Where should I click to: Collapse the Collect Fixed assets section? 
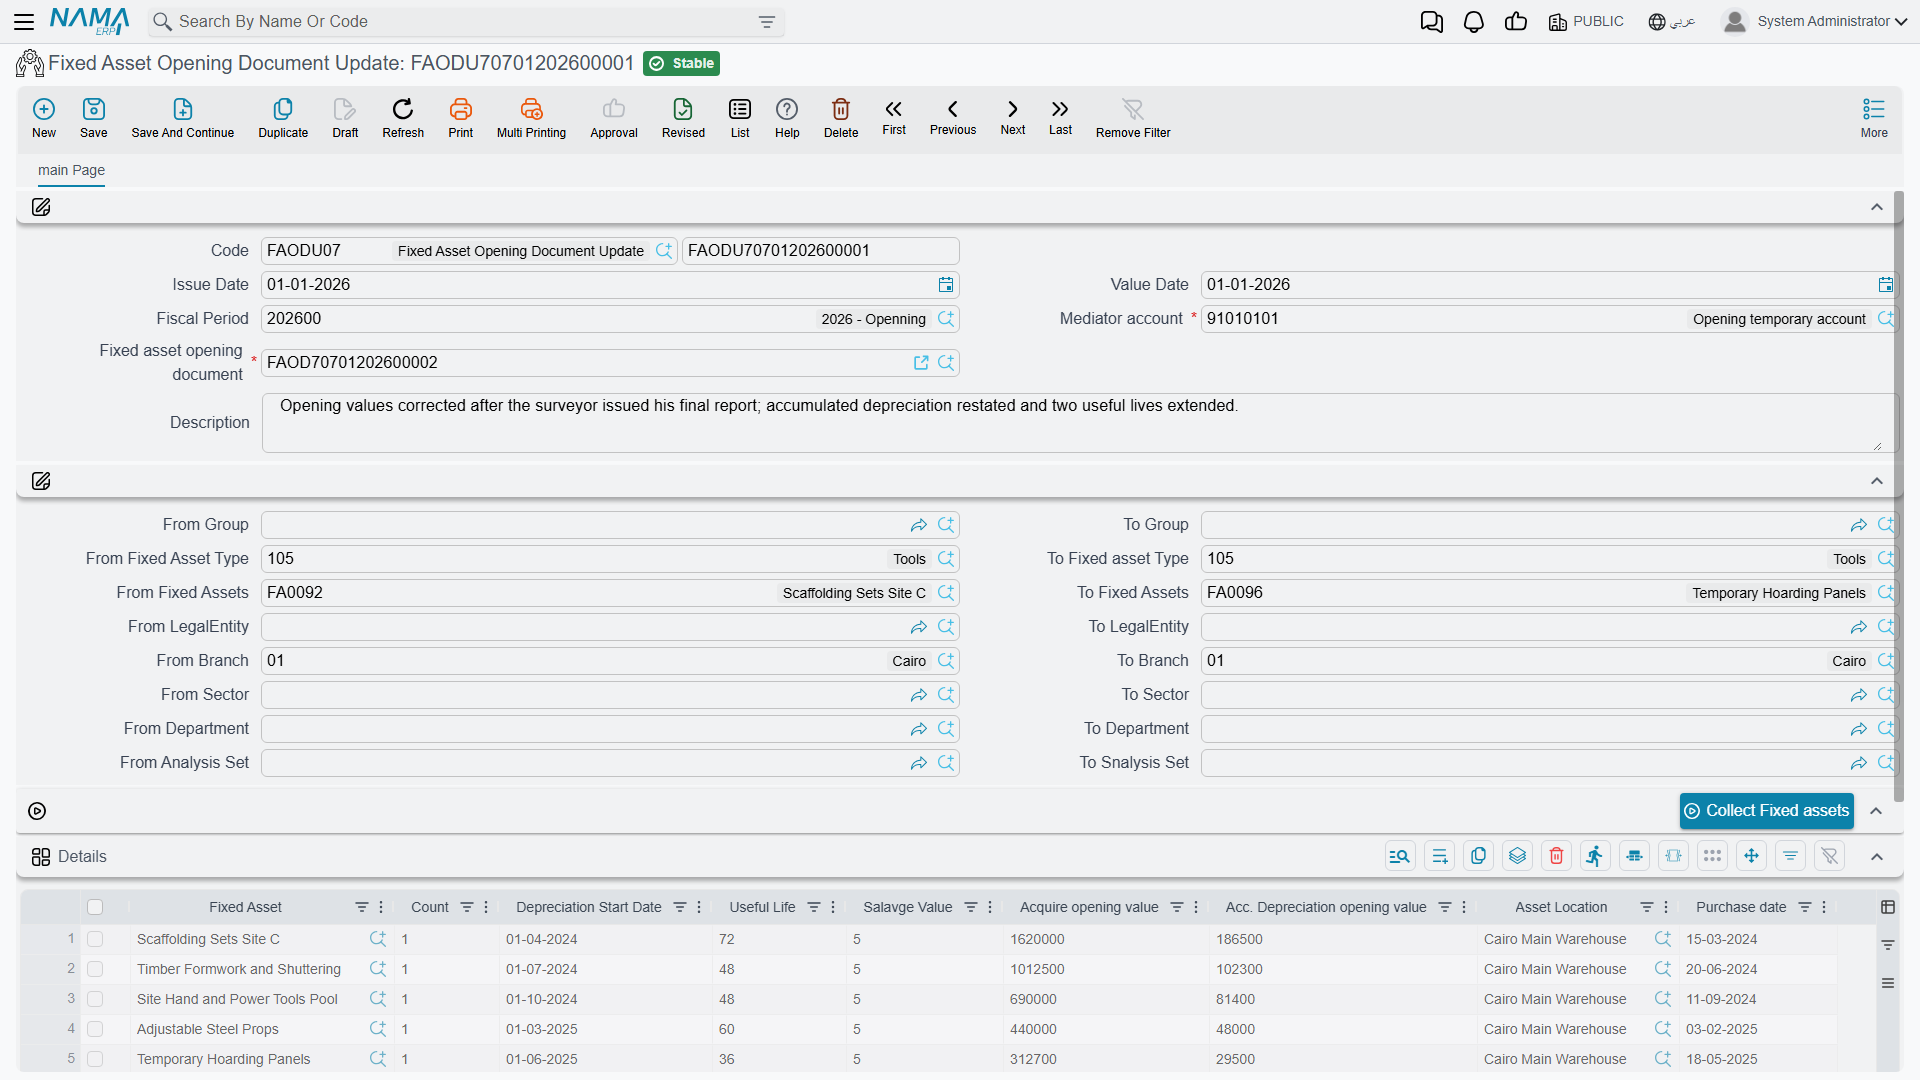tap(1877, 811)
